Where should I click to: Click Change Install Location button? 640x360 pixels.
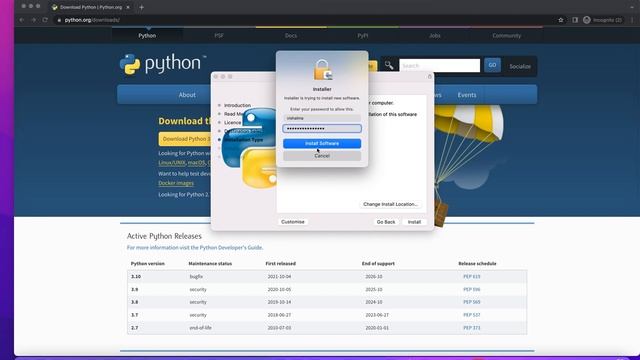(x=390, y=204)
